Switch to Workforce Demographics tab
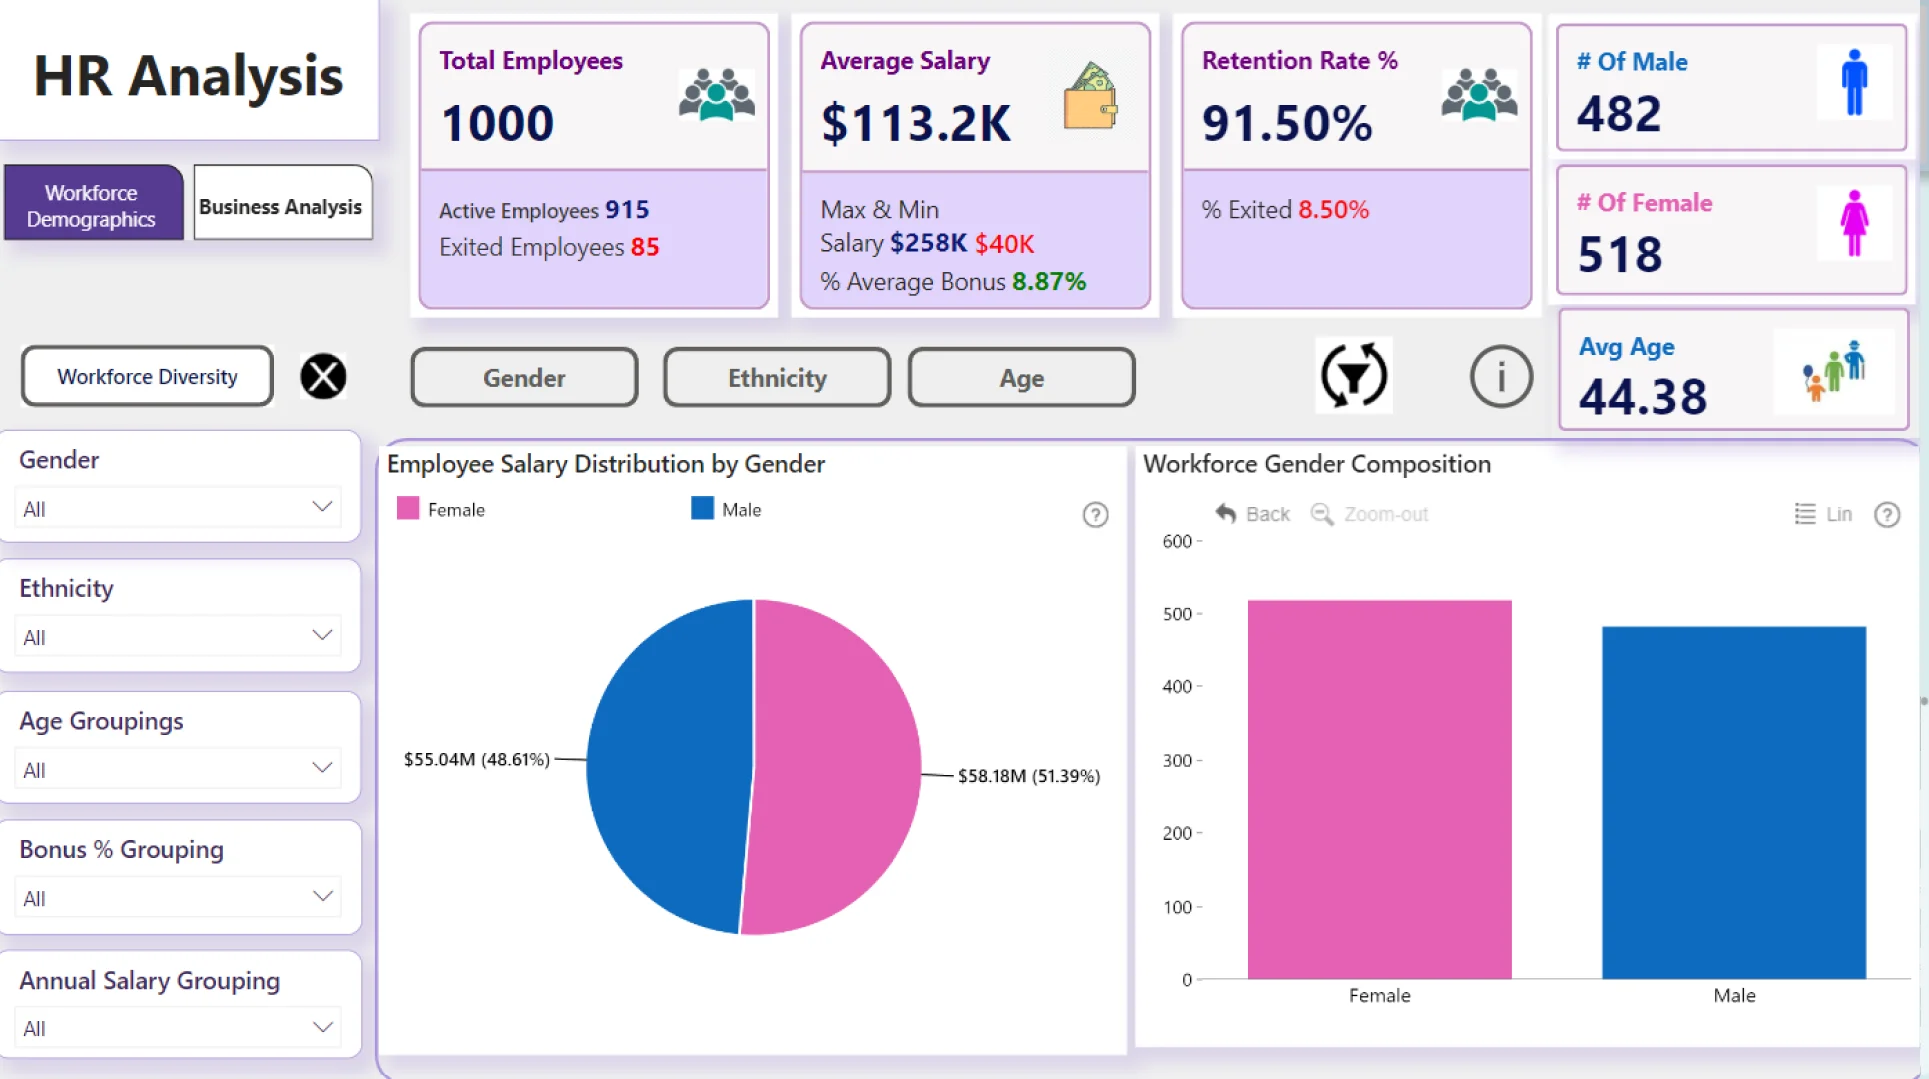This screenshot has width=1929, height=1079. pos(93,203)
